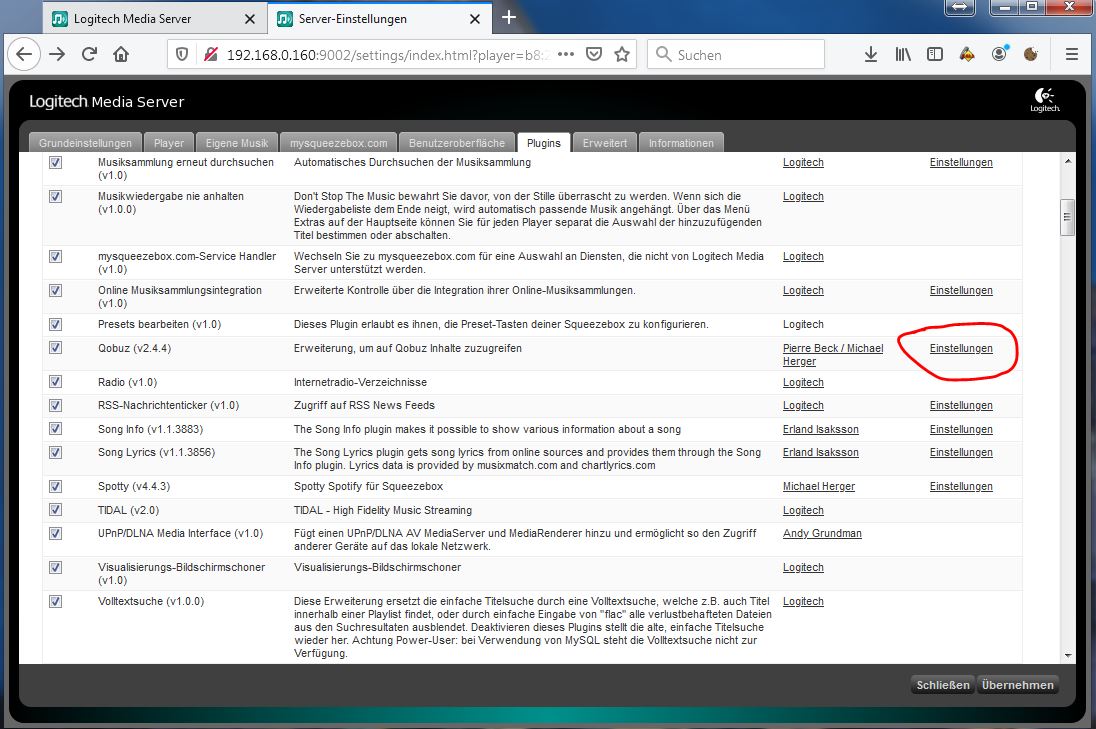Open Musiksammlung erneut durchsuchen Einstellungen

point(961,162)
